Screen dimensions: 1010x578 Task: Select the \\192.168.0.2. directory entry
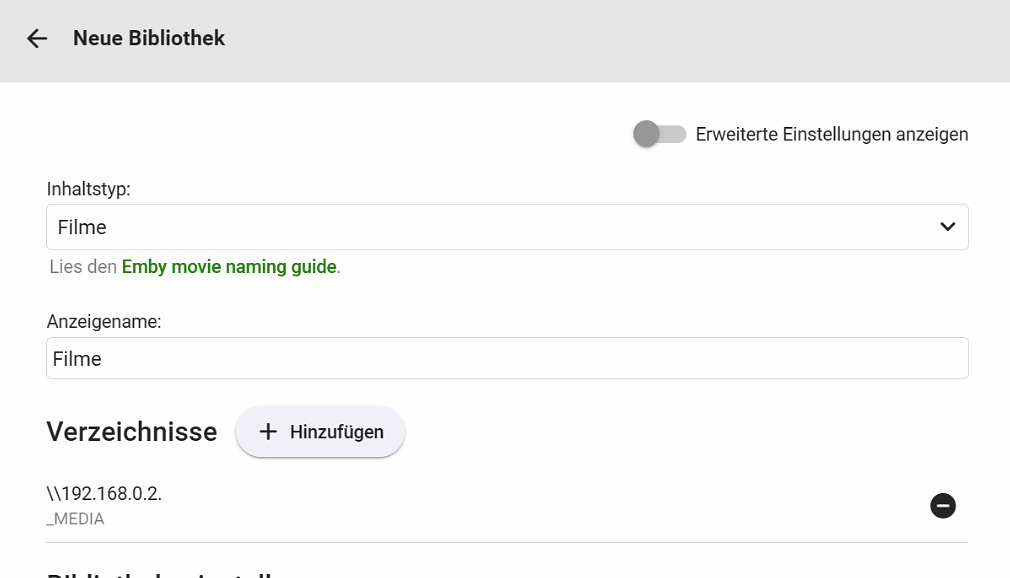pos(104,493)
